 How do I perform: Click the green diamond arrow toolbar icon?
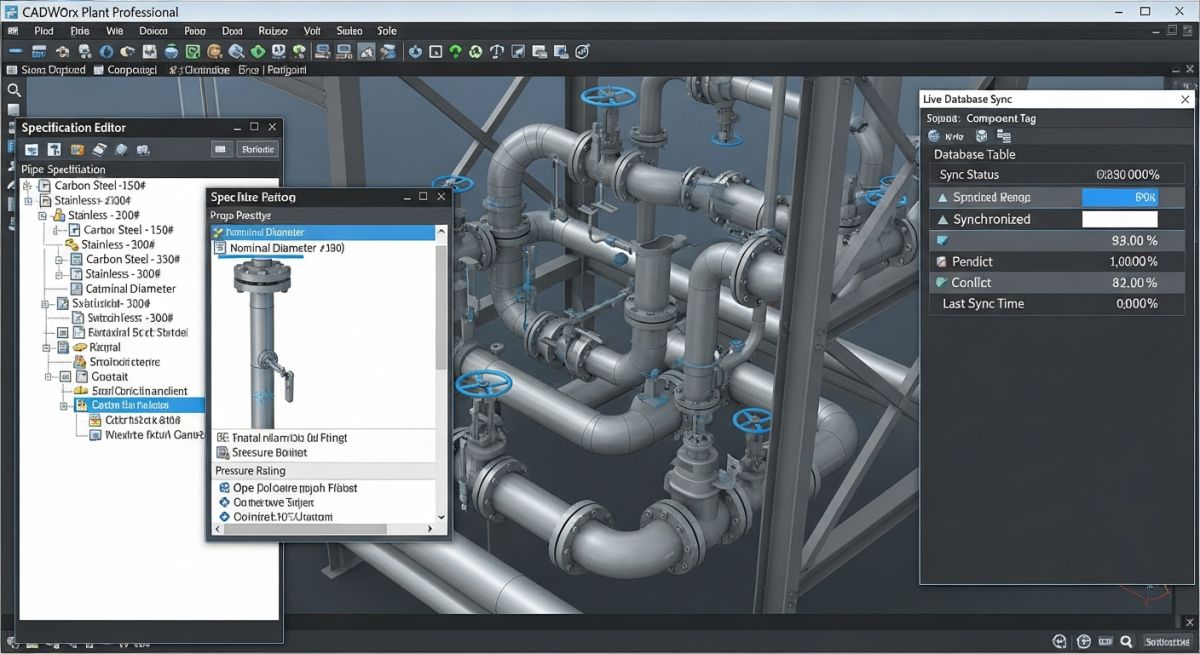(x=258, y=51)
